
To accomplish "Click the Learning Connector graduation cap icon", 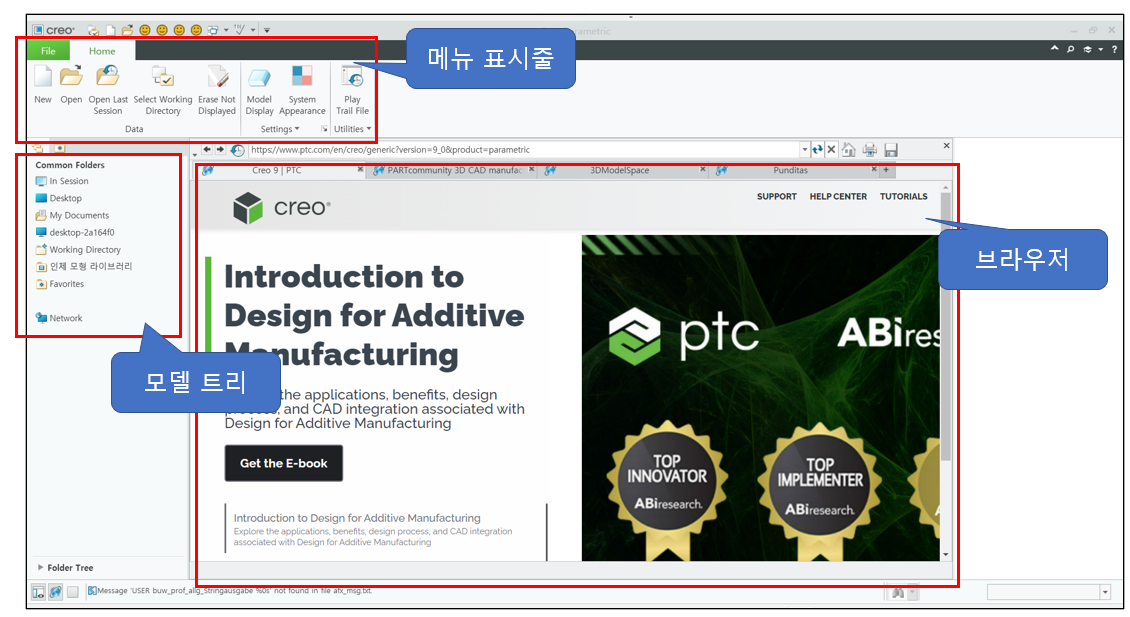I will [x=1087, y=49].
